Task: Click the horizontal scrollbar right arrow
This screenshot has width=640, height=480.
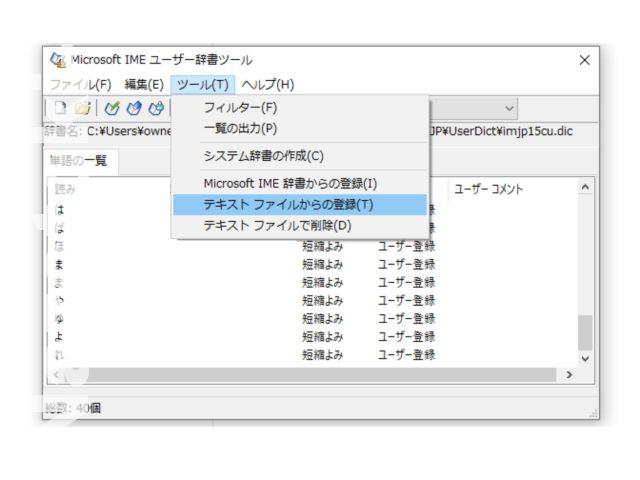Action: [x=570, y=375]
